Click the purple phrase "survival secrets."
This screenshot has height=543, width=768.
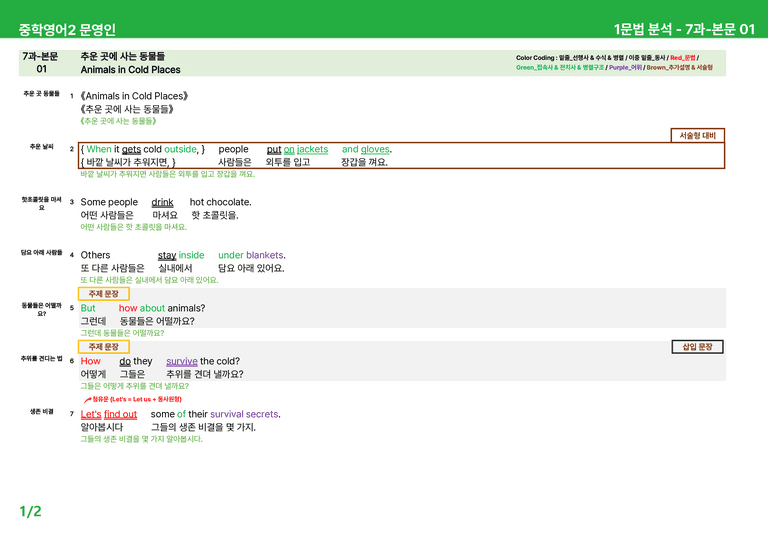(x=245, y=414)
